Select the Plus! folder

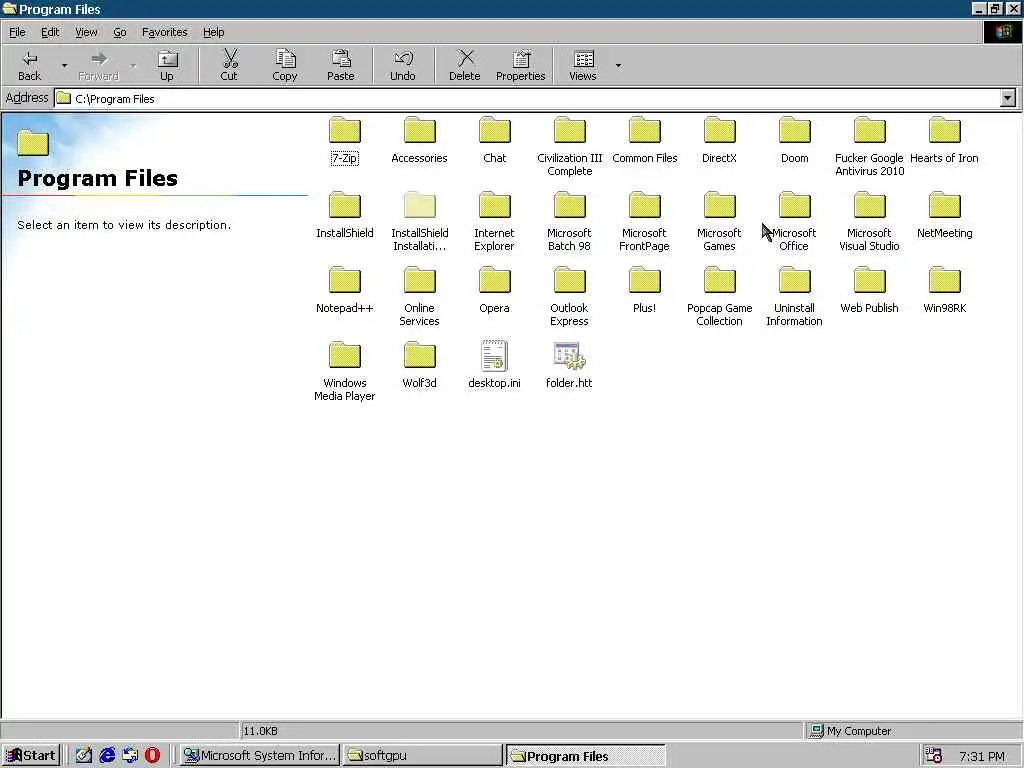(645, 291)
